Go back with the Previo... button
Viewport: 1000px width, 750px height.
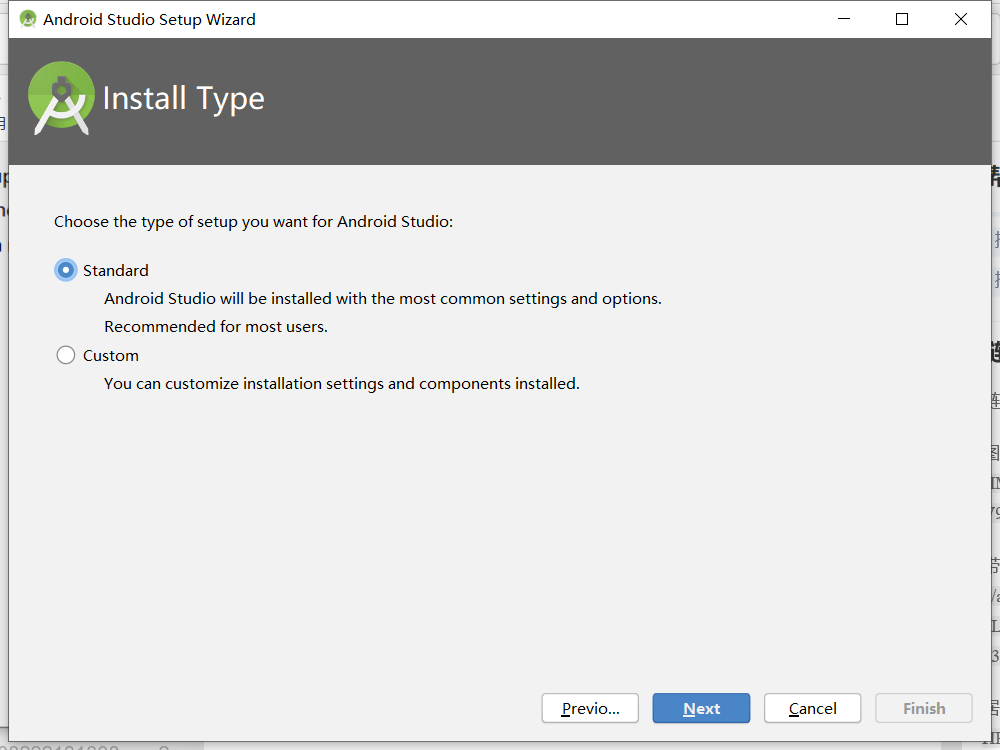pos(590,708)
